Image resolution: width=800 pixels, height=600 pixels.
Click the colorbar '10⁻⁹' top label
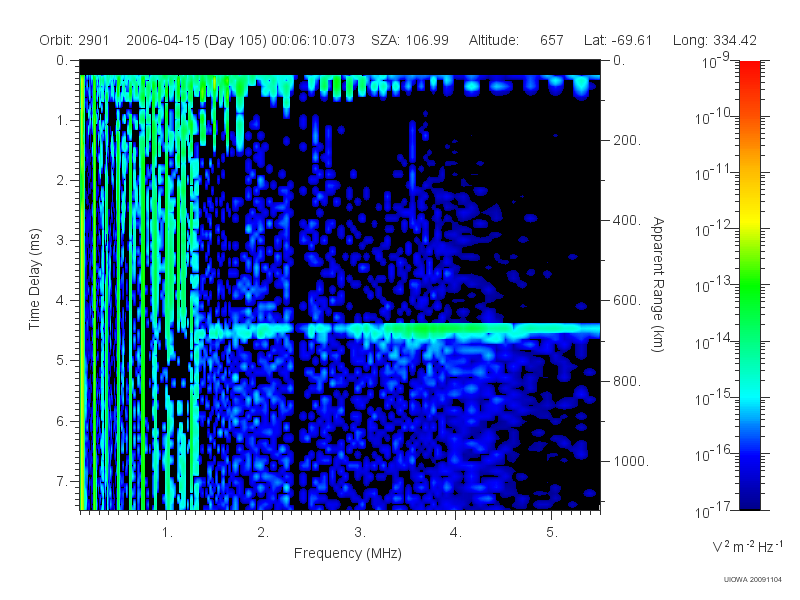pyautogui.click(x=716, y=62)
